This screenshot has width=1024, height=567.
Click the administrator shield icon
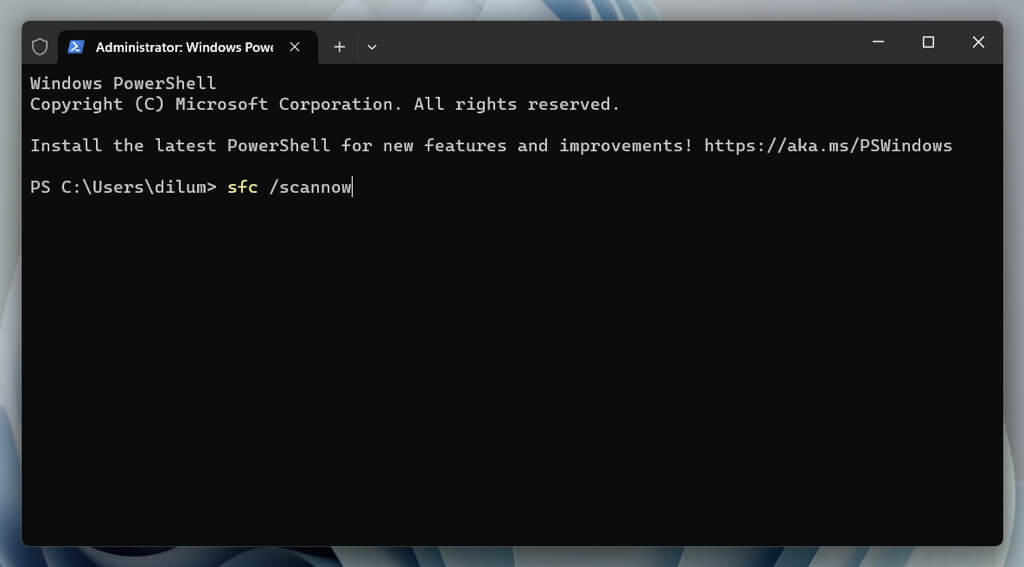pos(40,47)
